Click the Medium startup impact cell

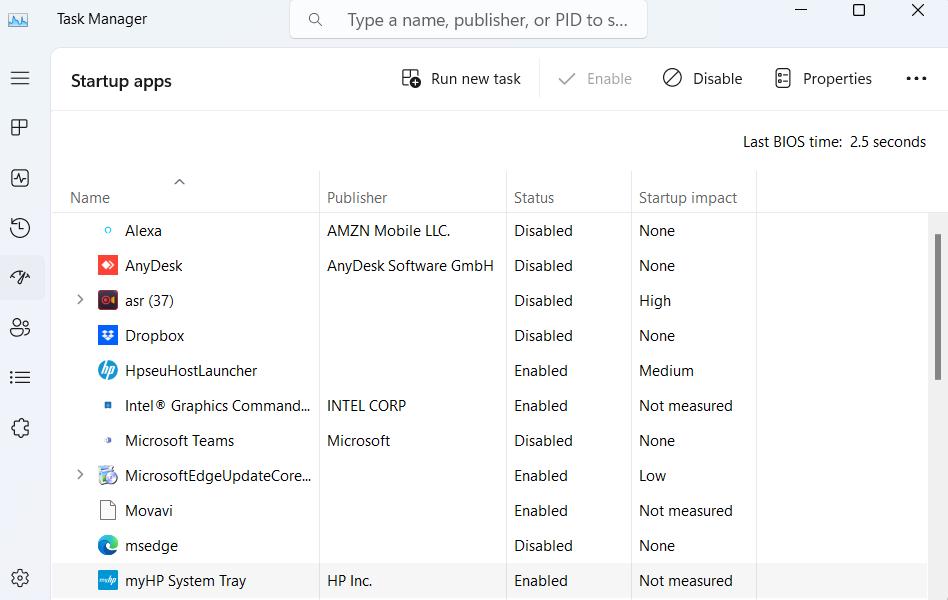(x=666, y=371)
